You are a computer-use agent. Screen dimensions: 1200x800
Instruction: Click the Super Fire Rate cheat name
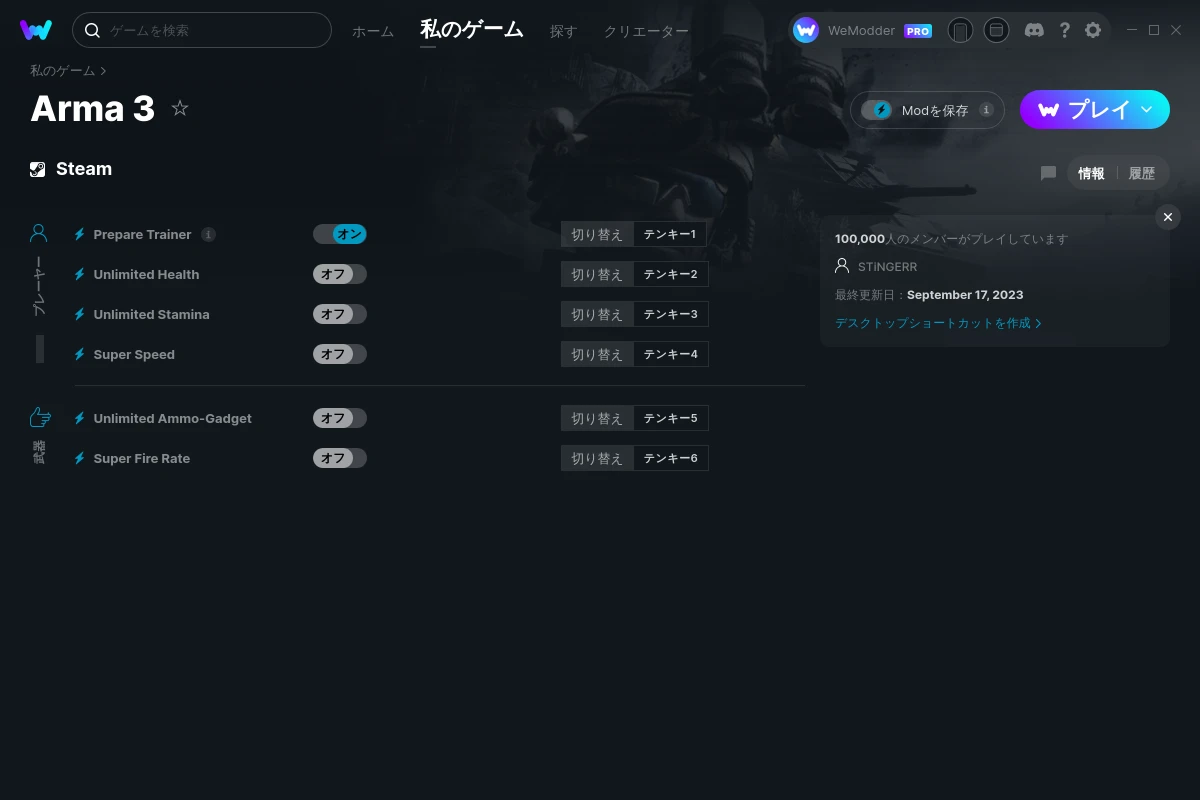pyautogui.click(x=142, y=458)
